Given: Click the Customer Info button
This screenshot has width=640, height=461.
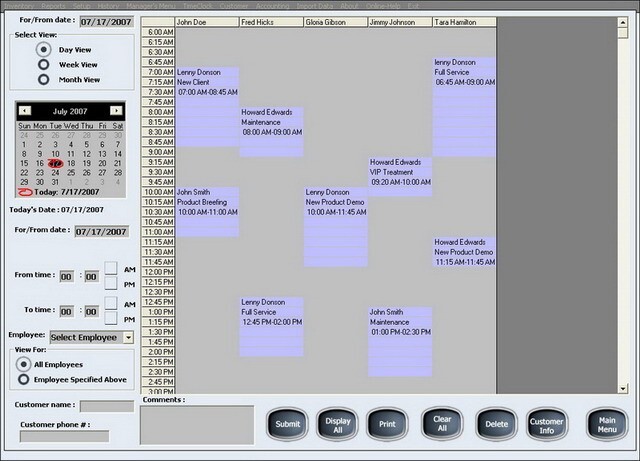Looking at the screenshot, I should [x=546, y=424].
